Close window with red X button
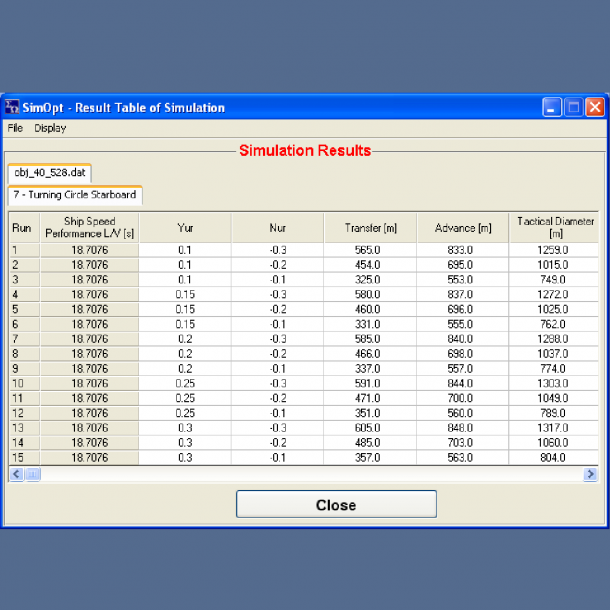 (594, 107)
